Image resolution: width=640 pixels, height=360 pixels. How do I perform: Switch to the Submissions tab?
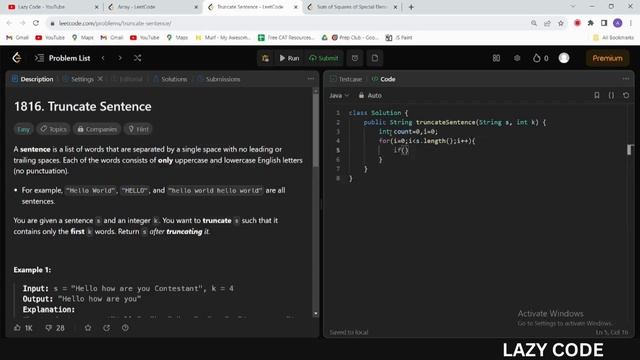tap(219, 79)
